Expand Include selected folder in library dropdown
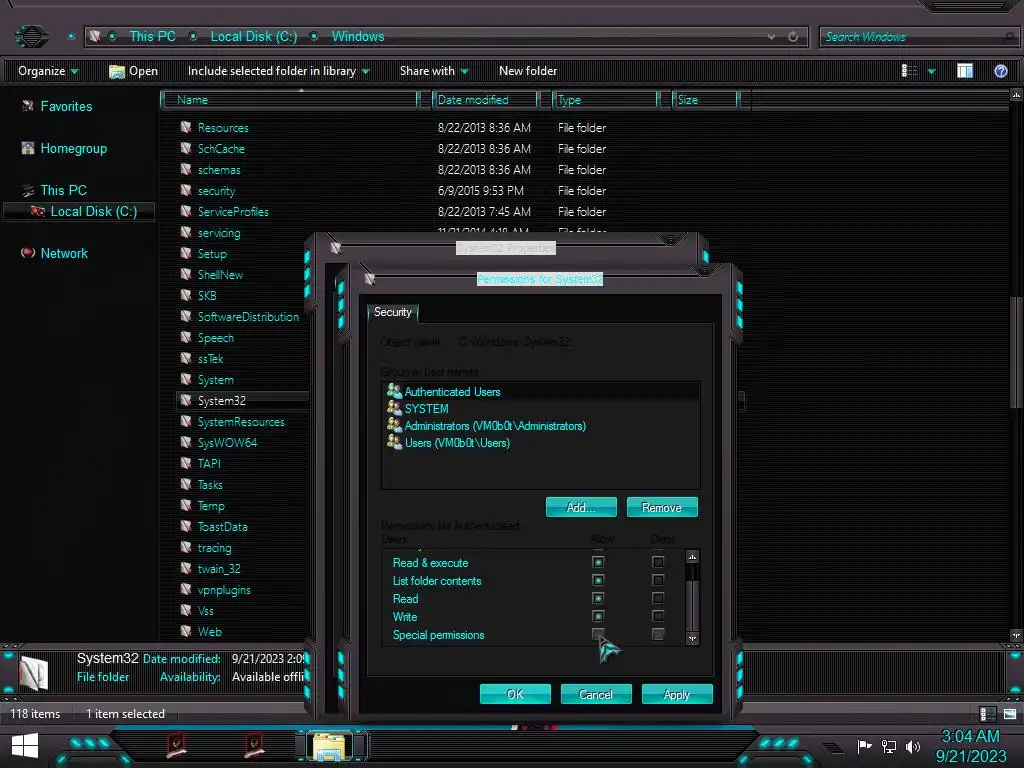Viewport: 1024px width, 768px height. 365,71
